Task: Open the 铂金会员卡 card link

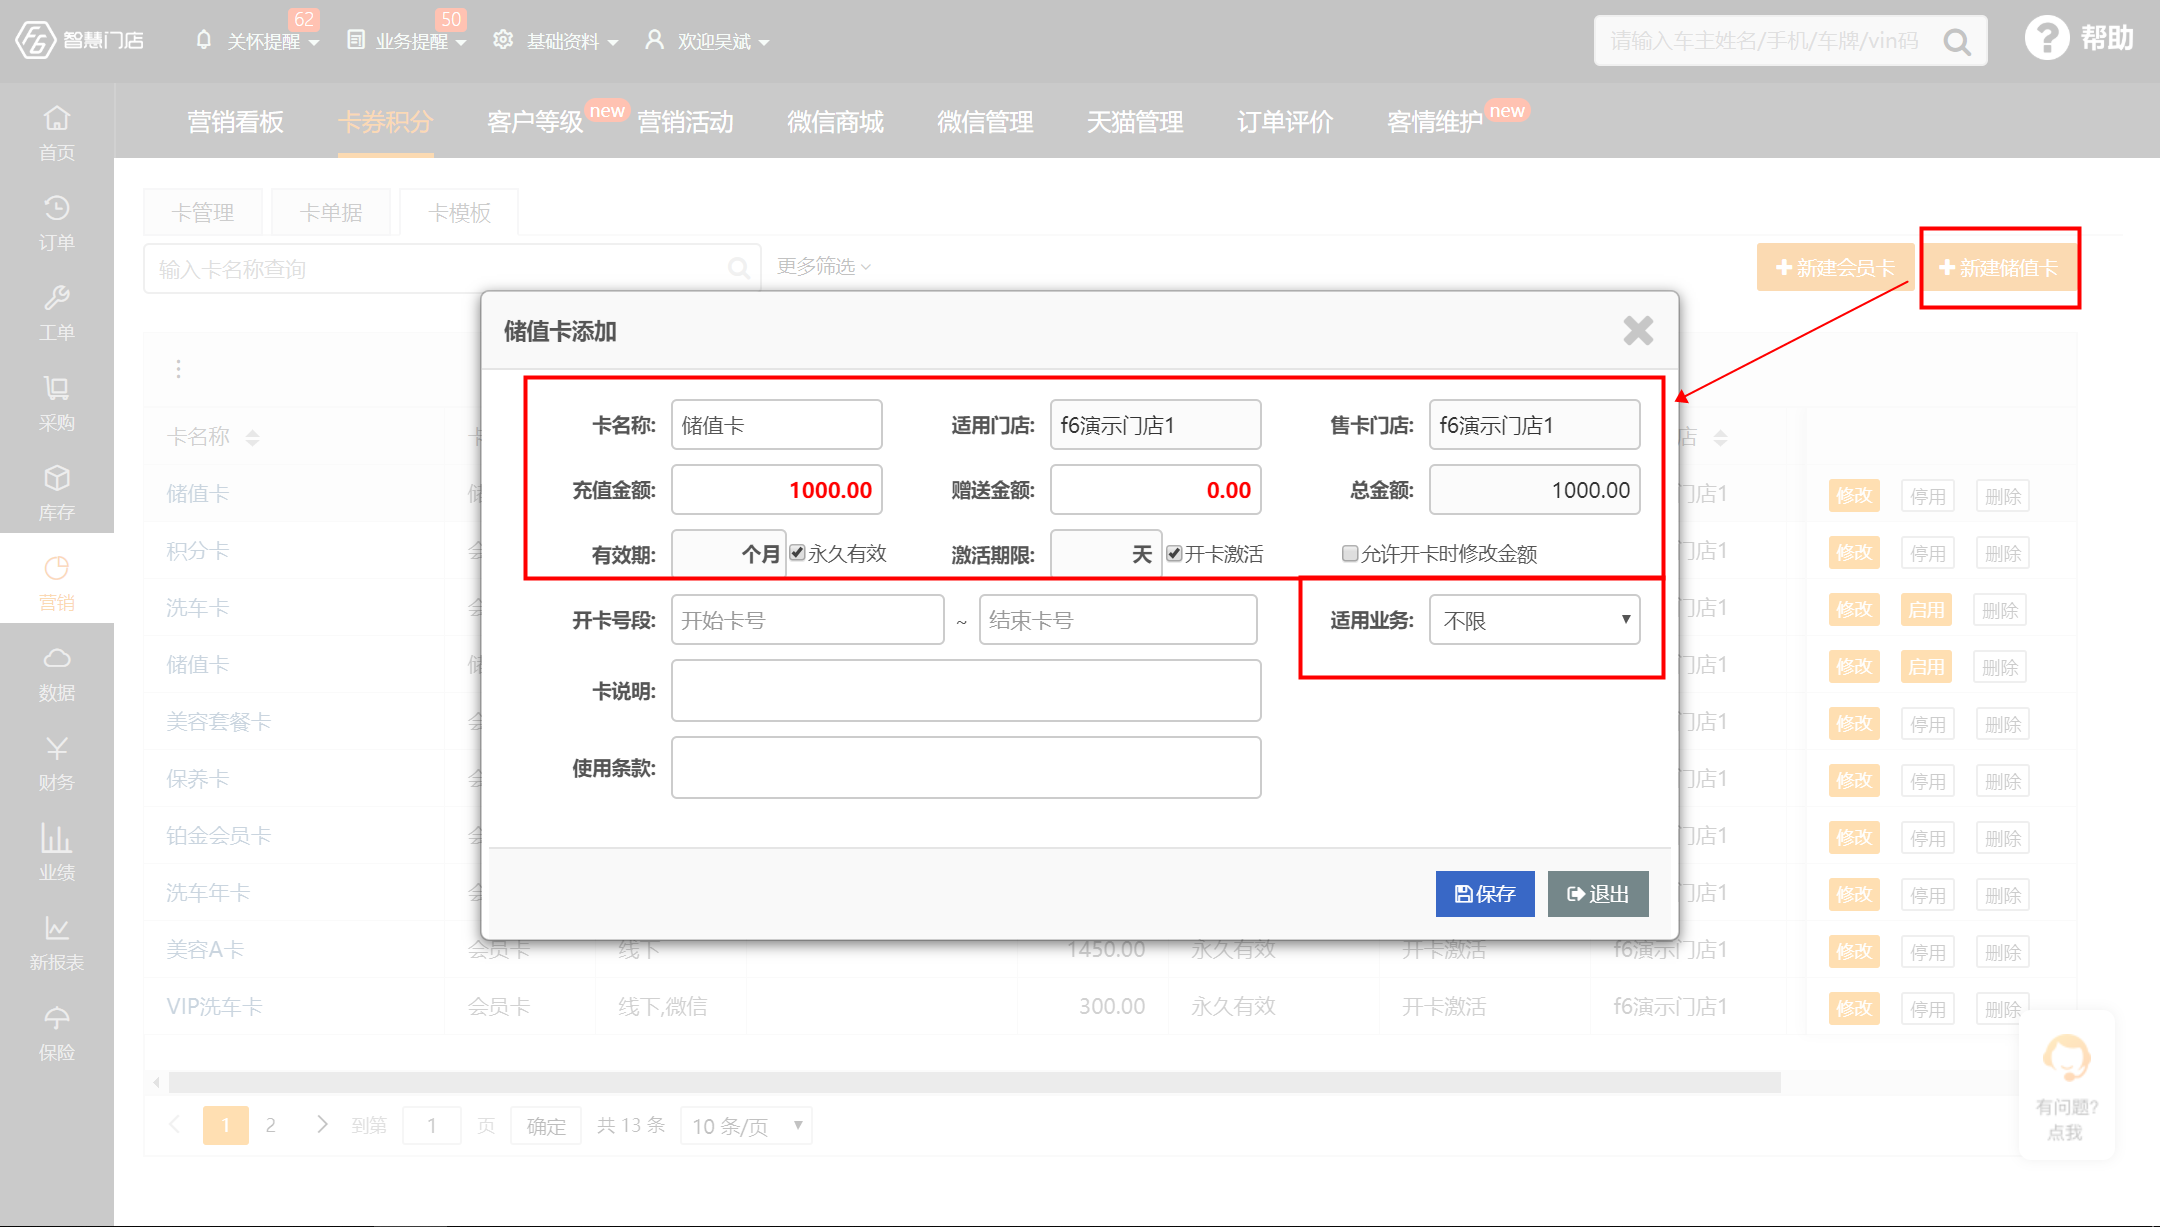Action: click(x=219, y=835)
